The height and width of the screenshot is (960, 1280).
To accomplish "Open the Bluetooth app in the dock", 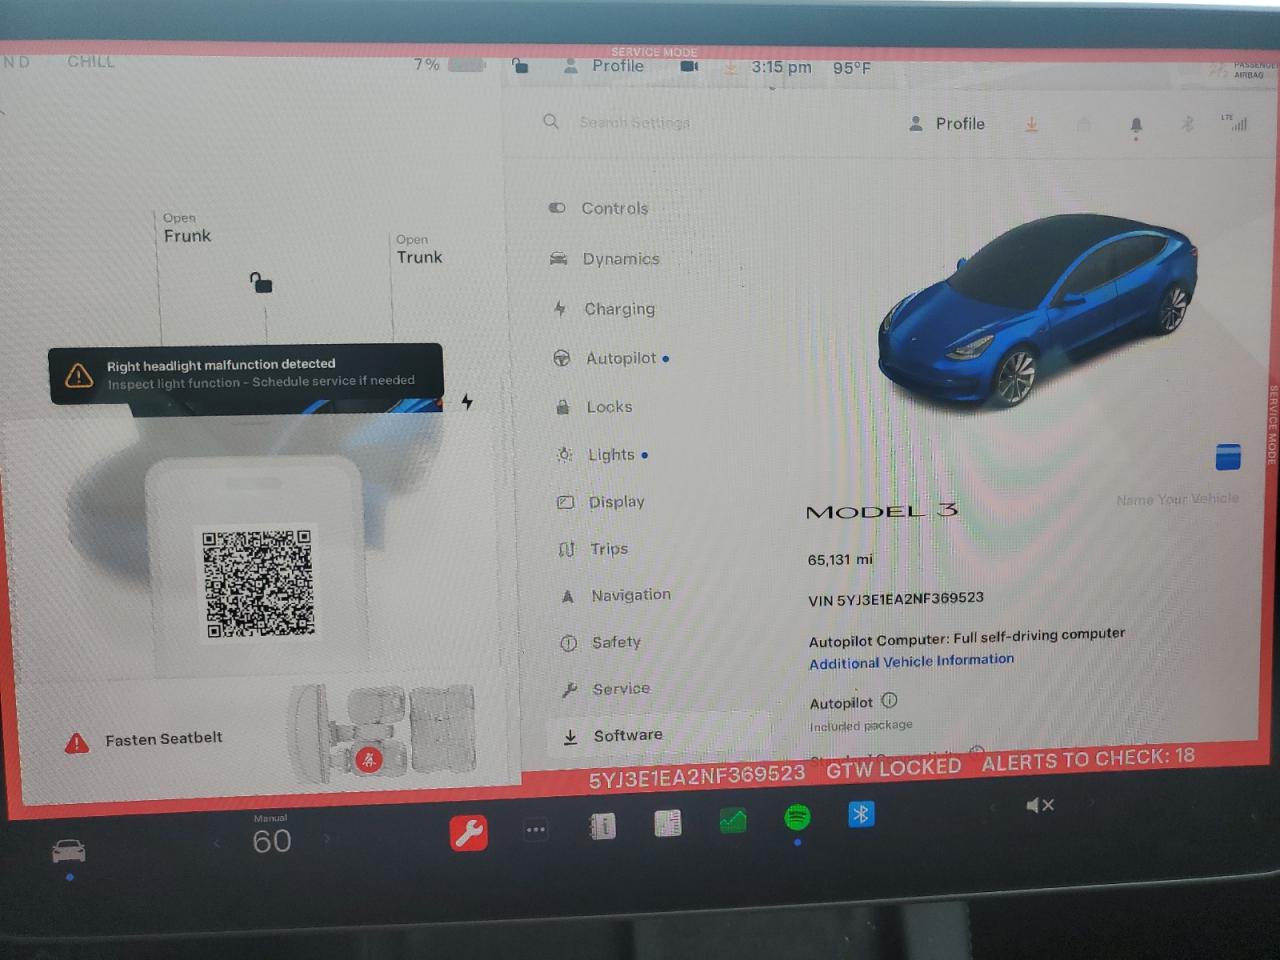I will pyautogui.click(x=861, y=814).
